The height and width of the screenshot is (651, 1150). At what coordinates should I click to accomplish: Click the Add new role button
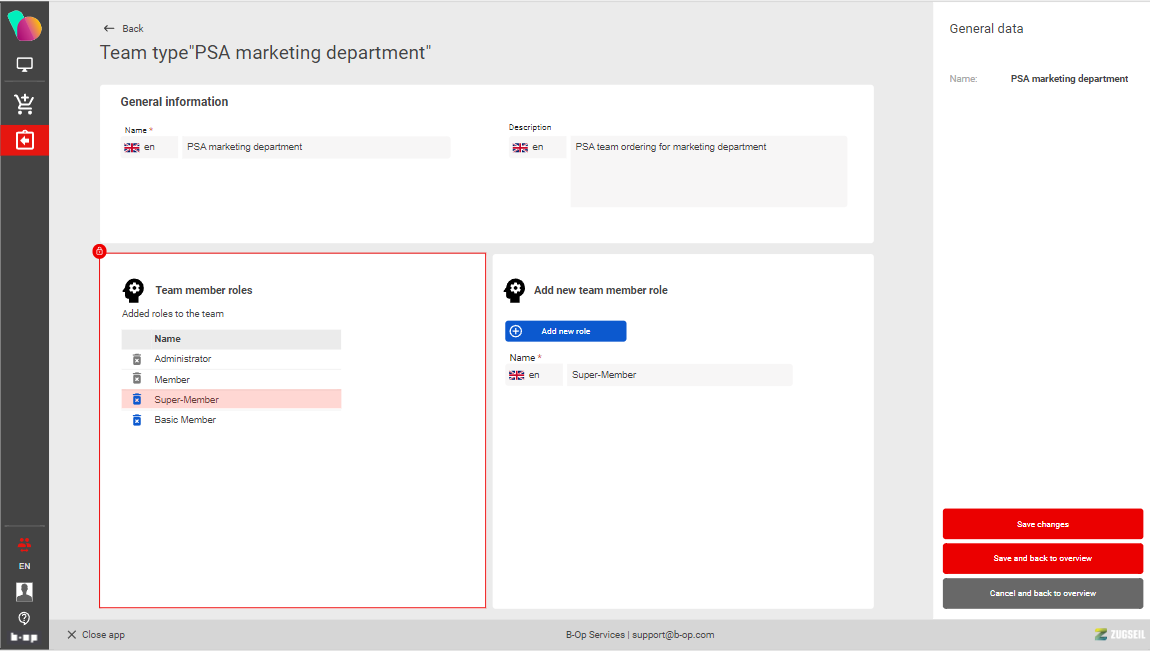[x=565, y=331]
